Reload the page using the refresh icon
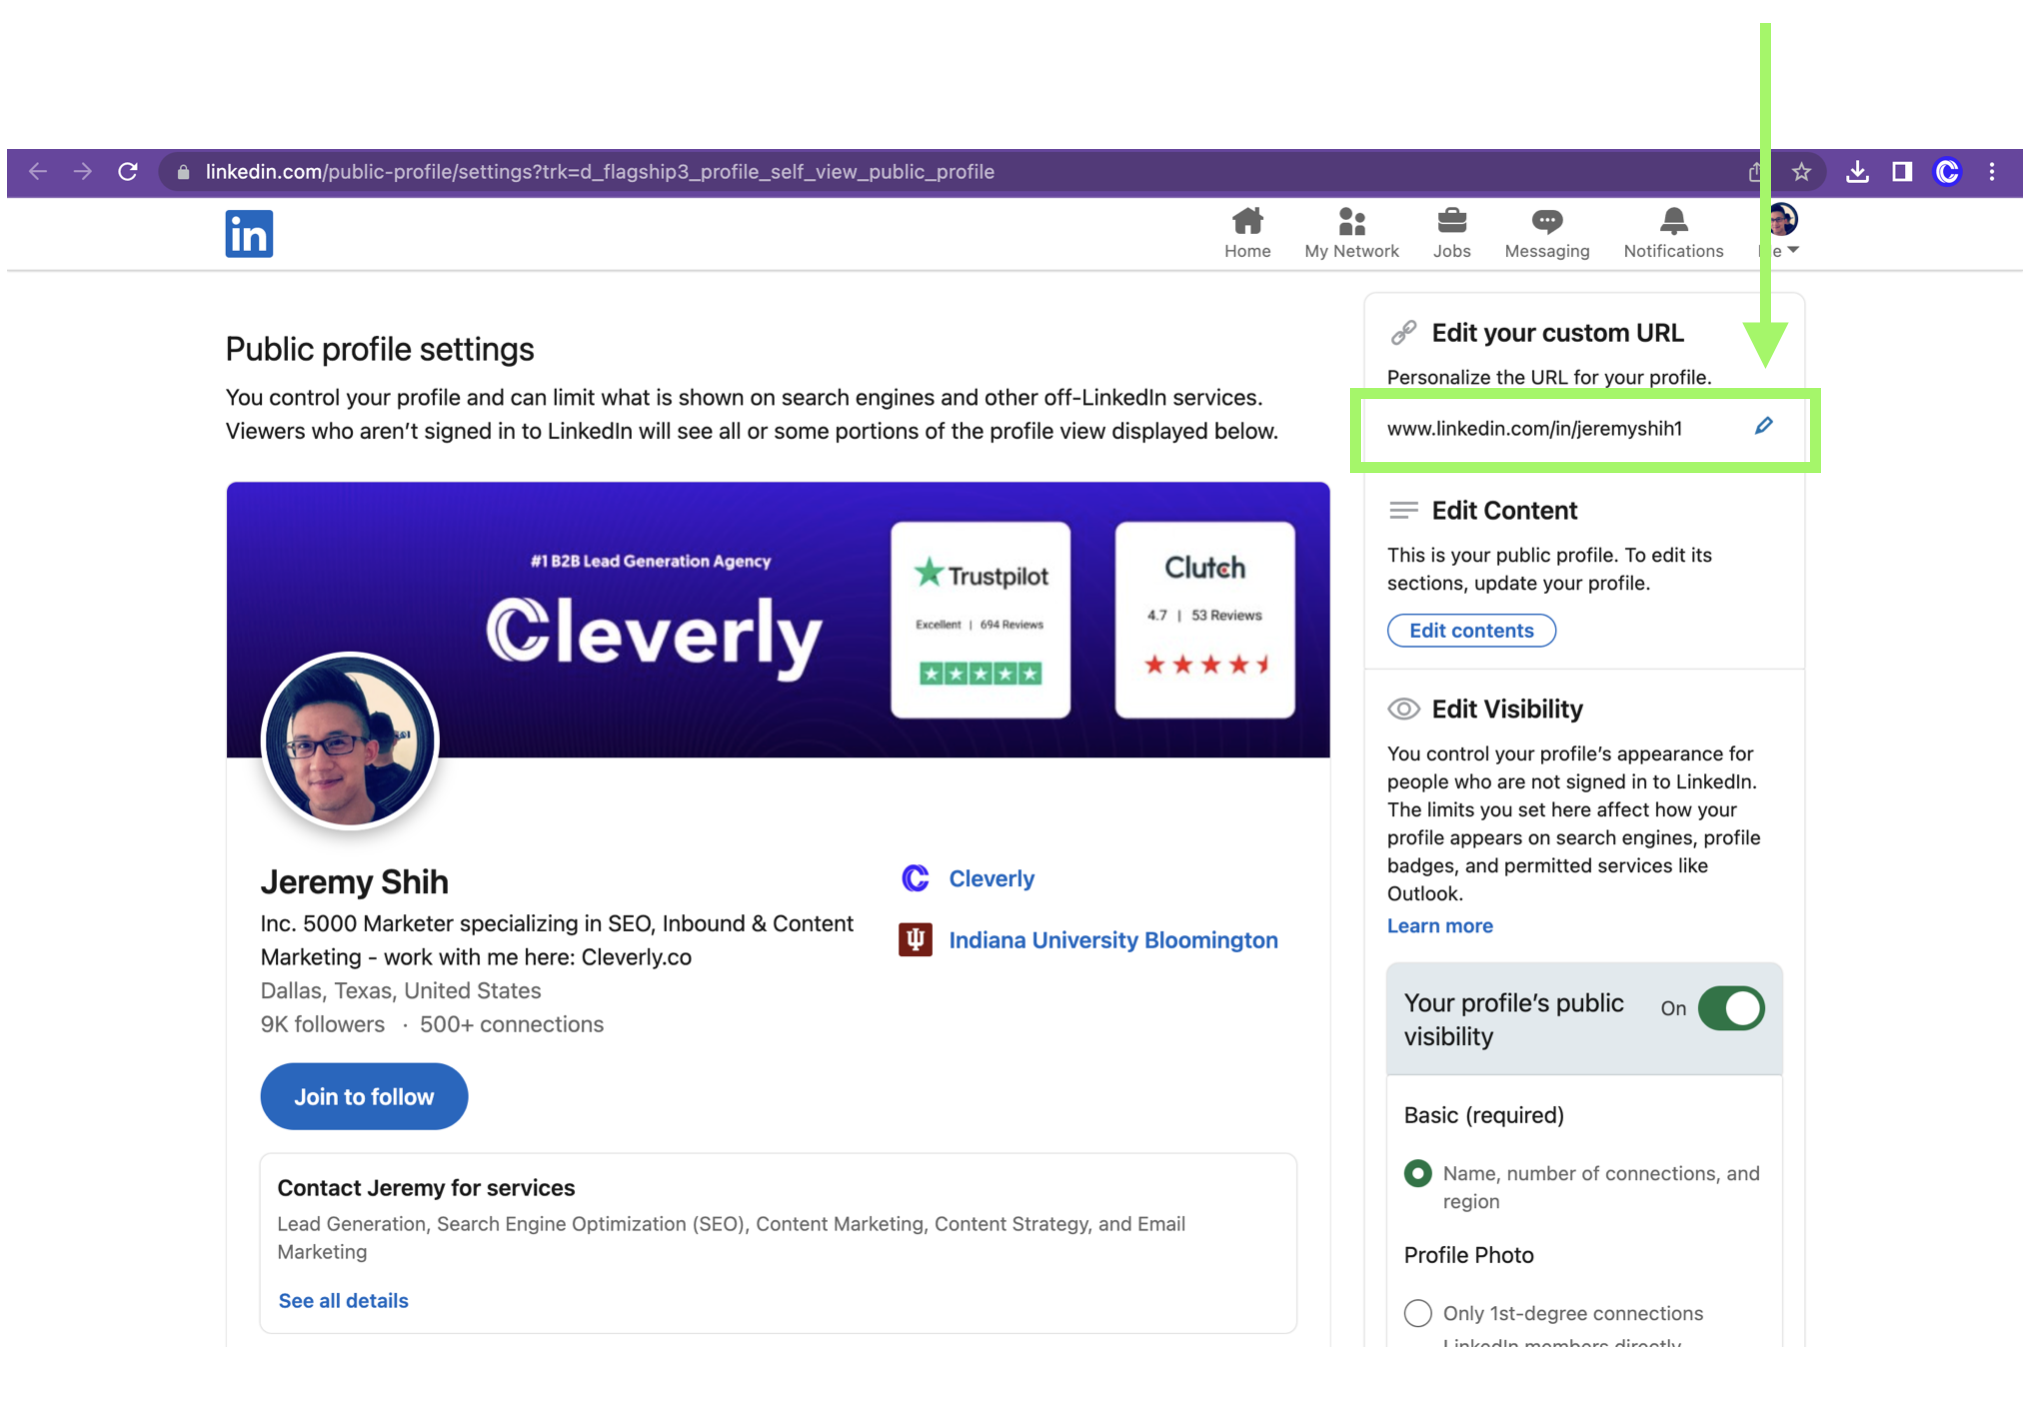The width and height of the screenshot is (2030, 1412). click(128, 172)
